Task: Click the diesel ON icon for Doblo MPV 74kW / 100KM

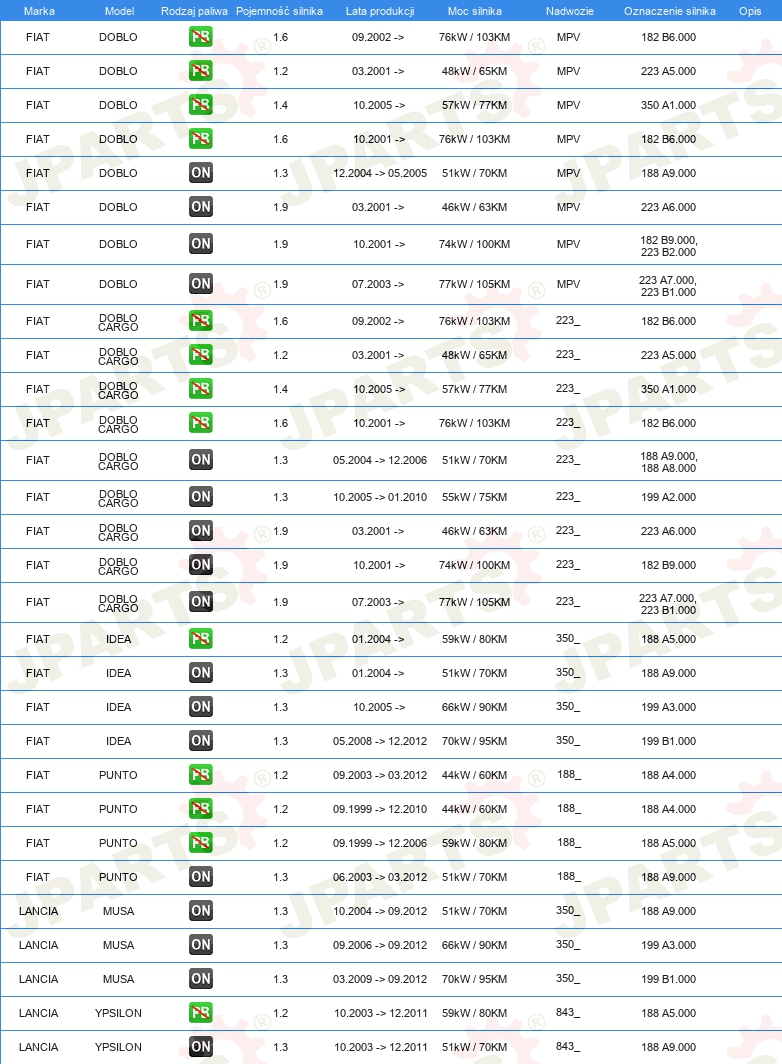Action: pyautogui.click(x=200, y=244)
